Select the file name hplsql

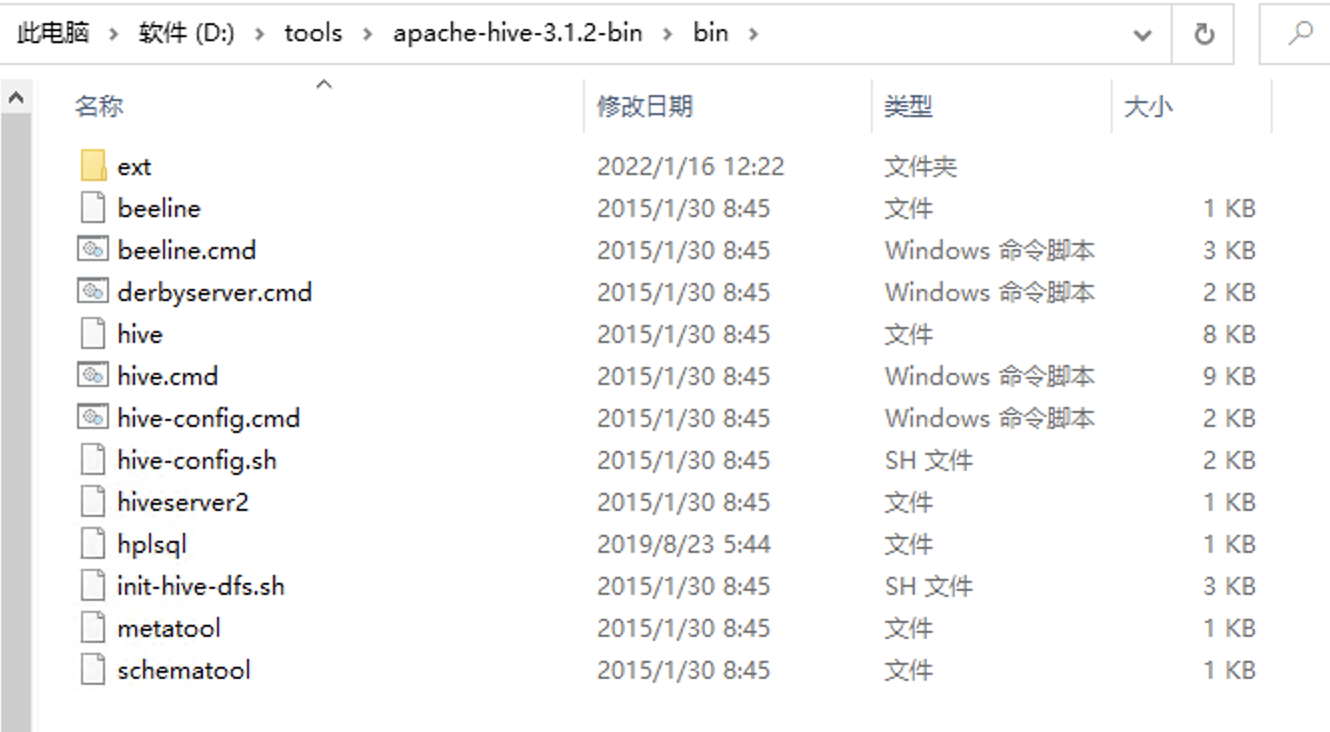(x=152, y=544)
